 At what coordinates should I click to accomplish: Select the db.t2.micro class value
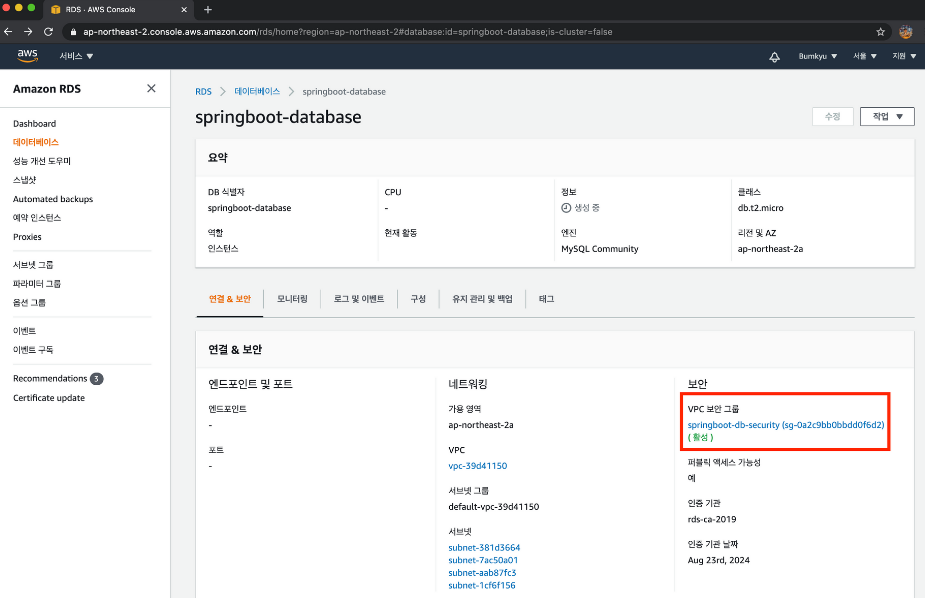[760, 208]
